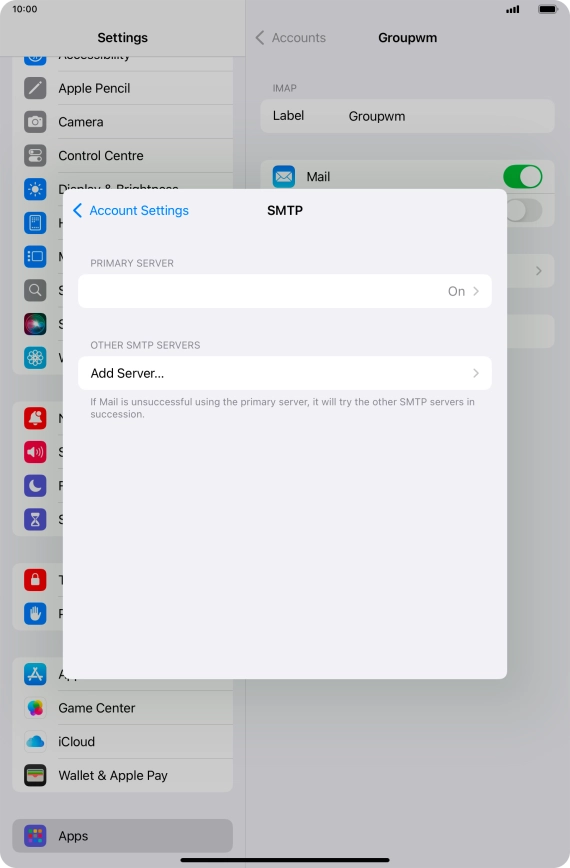This screenshot has width=570, height=868.
Task: Tap the Game Center icon
Action: point(35,708)
